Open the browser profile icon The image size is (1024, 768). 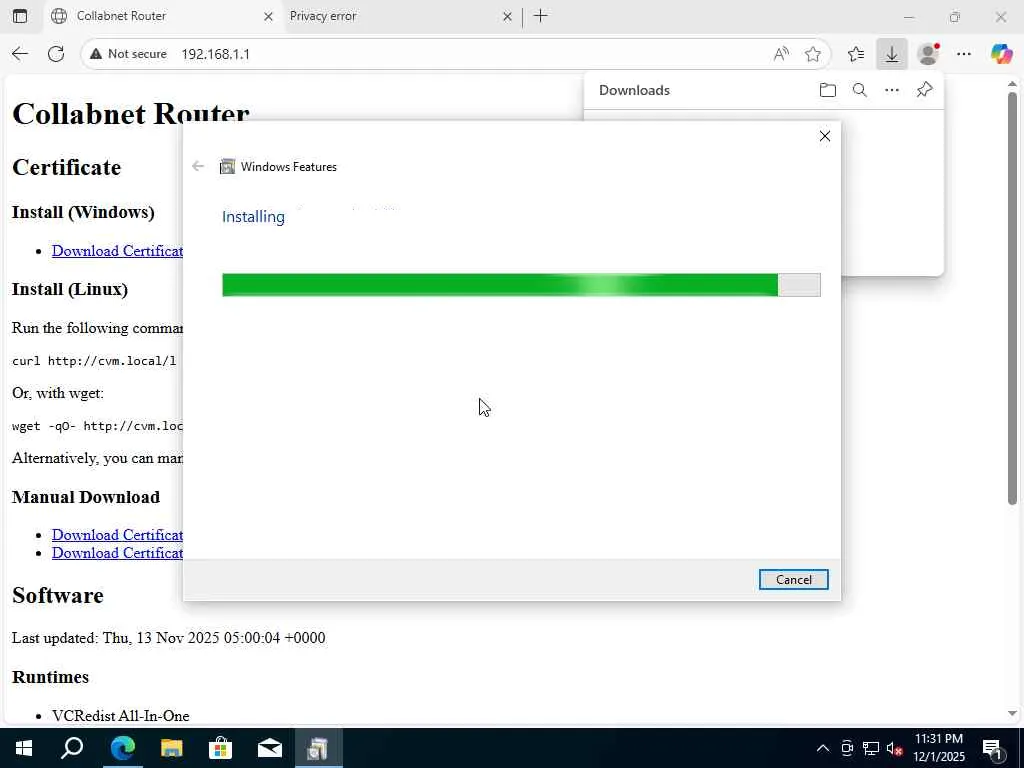point(928,54)
